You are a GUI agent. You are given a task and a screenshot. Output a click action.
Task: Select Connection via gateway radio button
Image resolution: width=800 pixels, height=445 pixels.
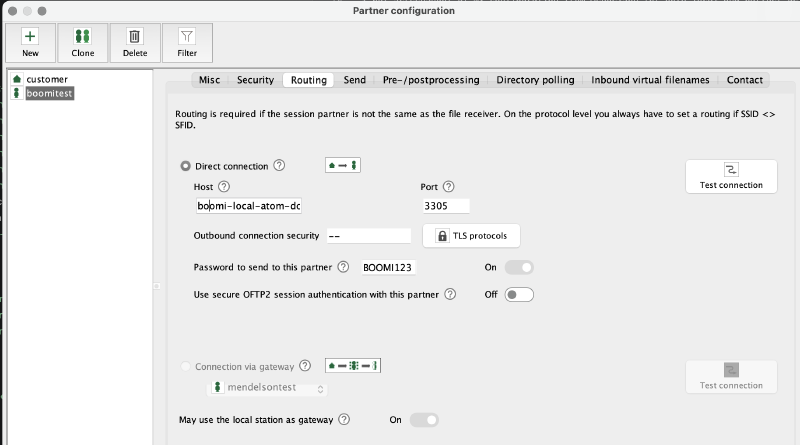186,366
